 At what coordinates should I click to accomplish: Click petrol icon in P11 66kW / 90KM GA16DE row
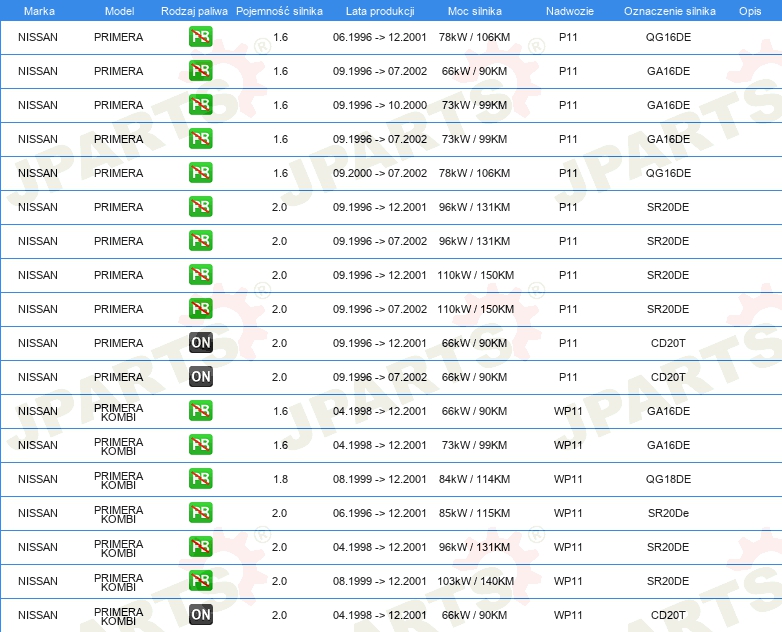pos(200,71)
